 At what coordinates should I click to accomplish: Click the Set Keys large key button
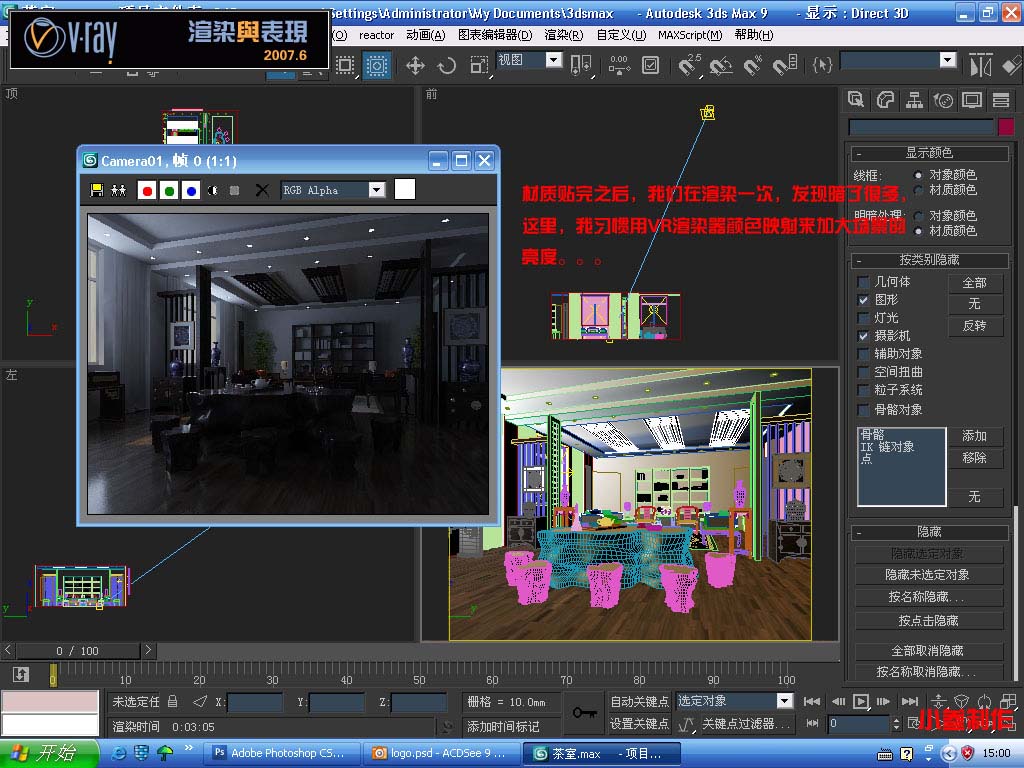pos(584,712)
